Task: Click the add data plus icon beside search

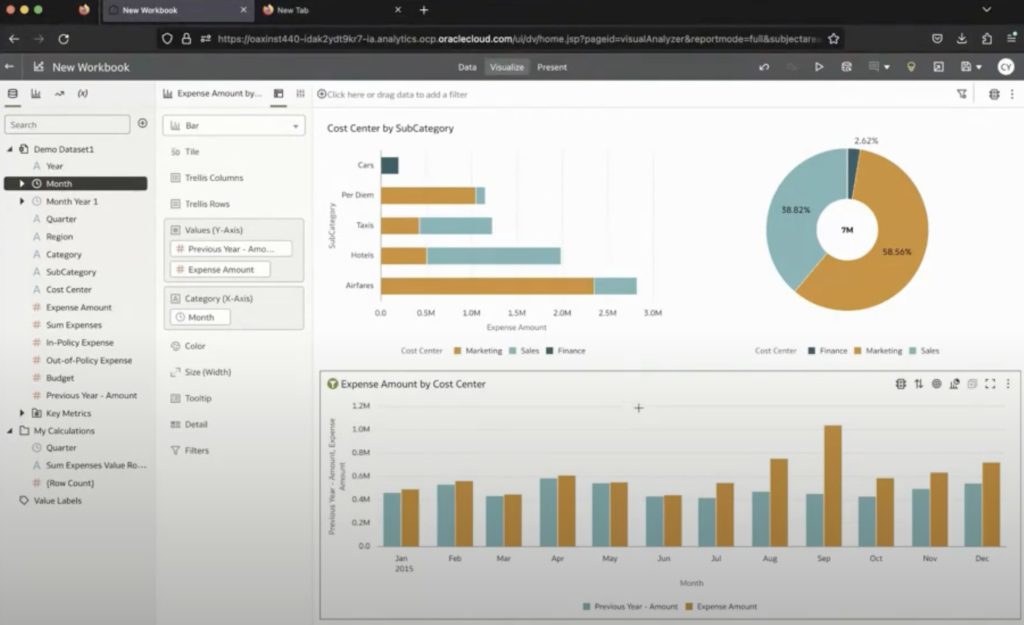Action: pos(142,123)
